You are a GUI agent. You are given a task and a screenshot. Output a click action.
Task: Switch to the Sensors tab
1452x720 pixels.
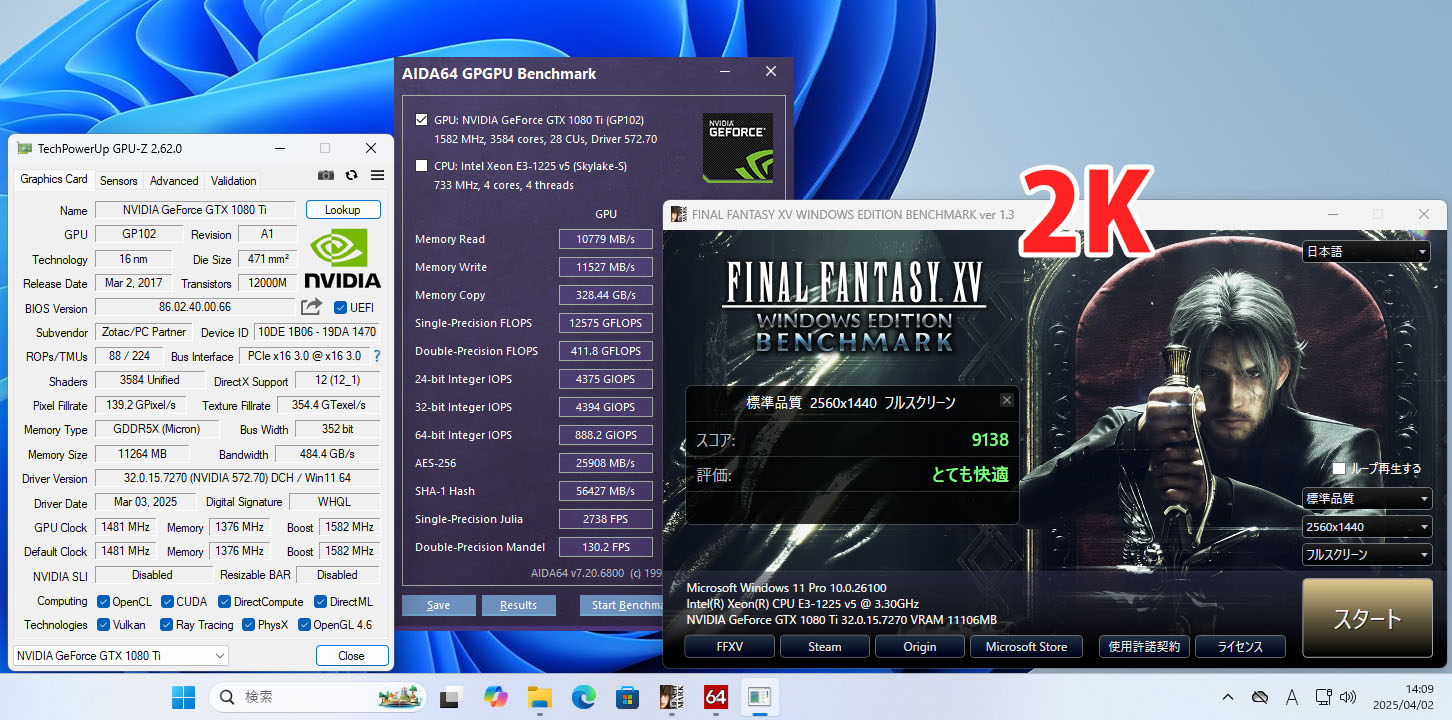pos(119,181)
